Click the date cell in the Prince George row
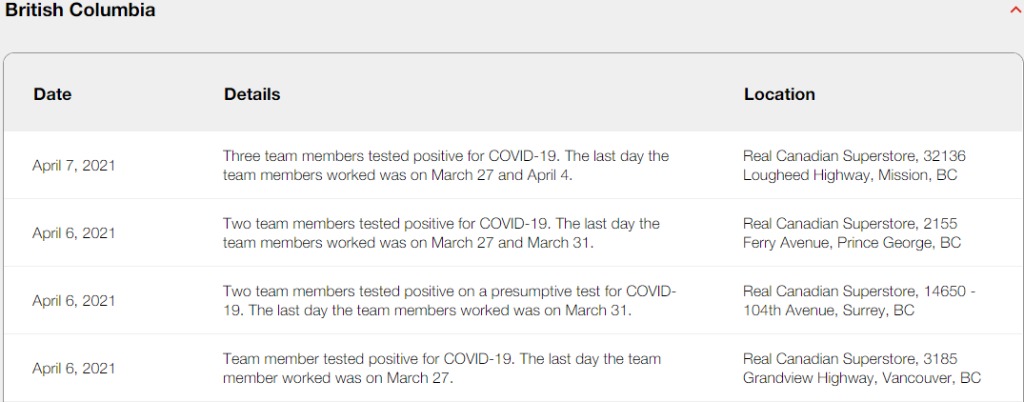This screenshot has height=402, width=1024. (x=74, y=234)
